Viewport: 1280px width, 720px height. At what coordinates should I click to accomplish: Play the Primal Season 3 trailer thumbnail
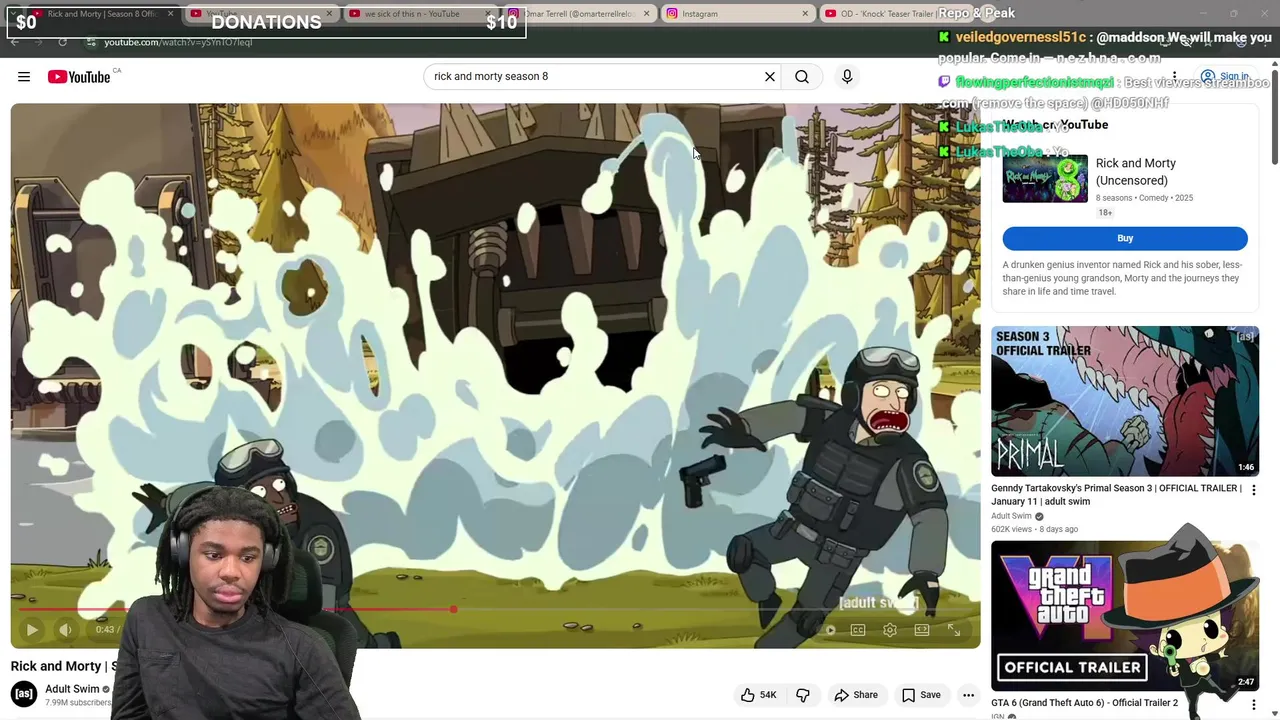pos(1125,401)
